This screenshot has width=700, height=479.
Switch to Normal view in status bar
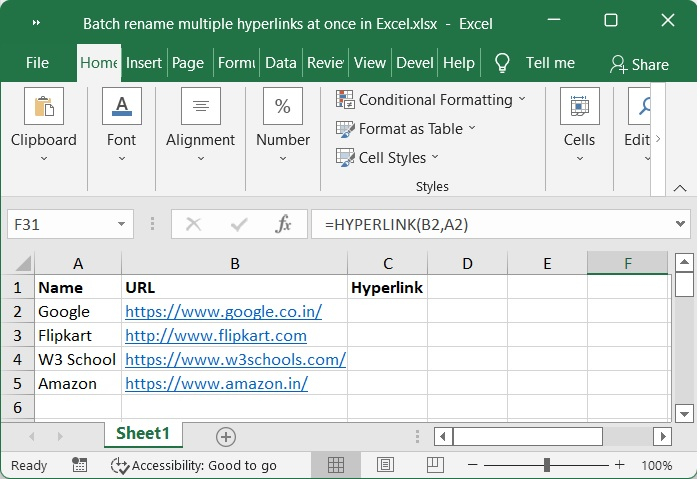point(337,465)
